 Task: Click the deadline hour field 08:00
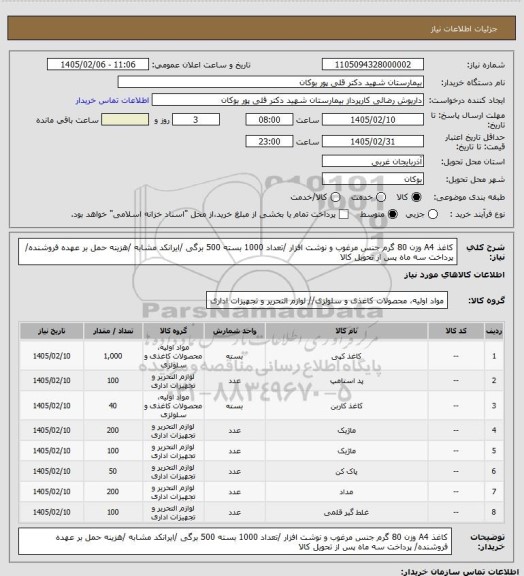point(269,120)
